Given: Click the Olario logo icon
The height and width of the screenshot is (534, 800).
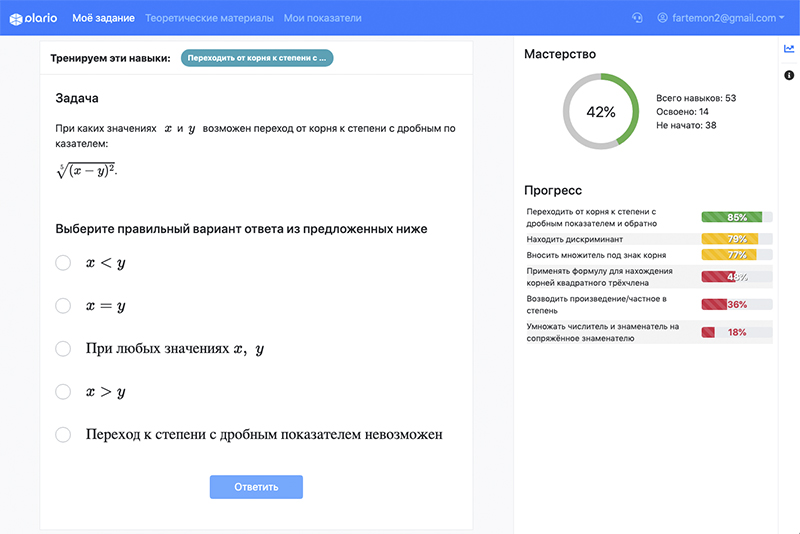Looking at the screenshot, I should click(x=16, y=19).
